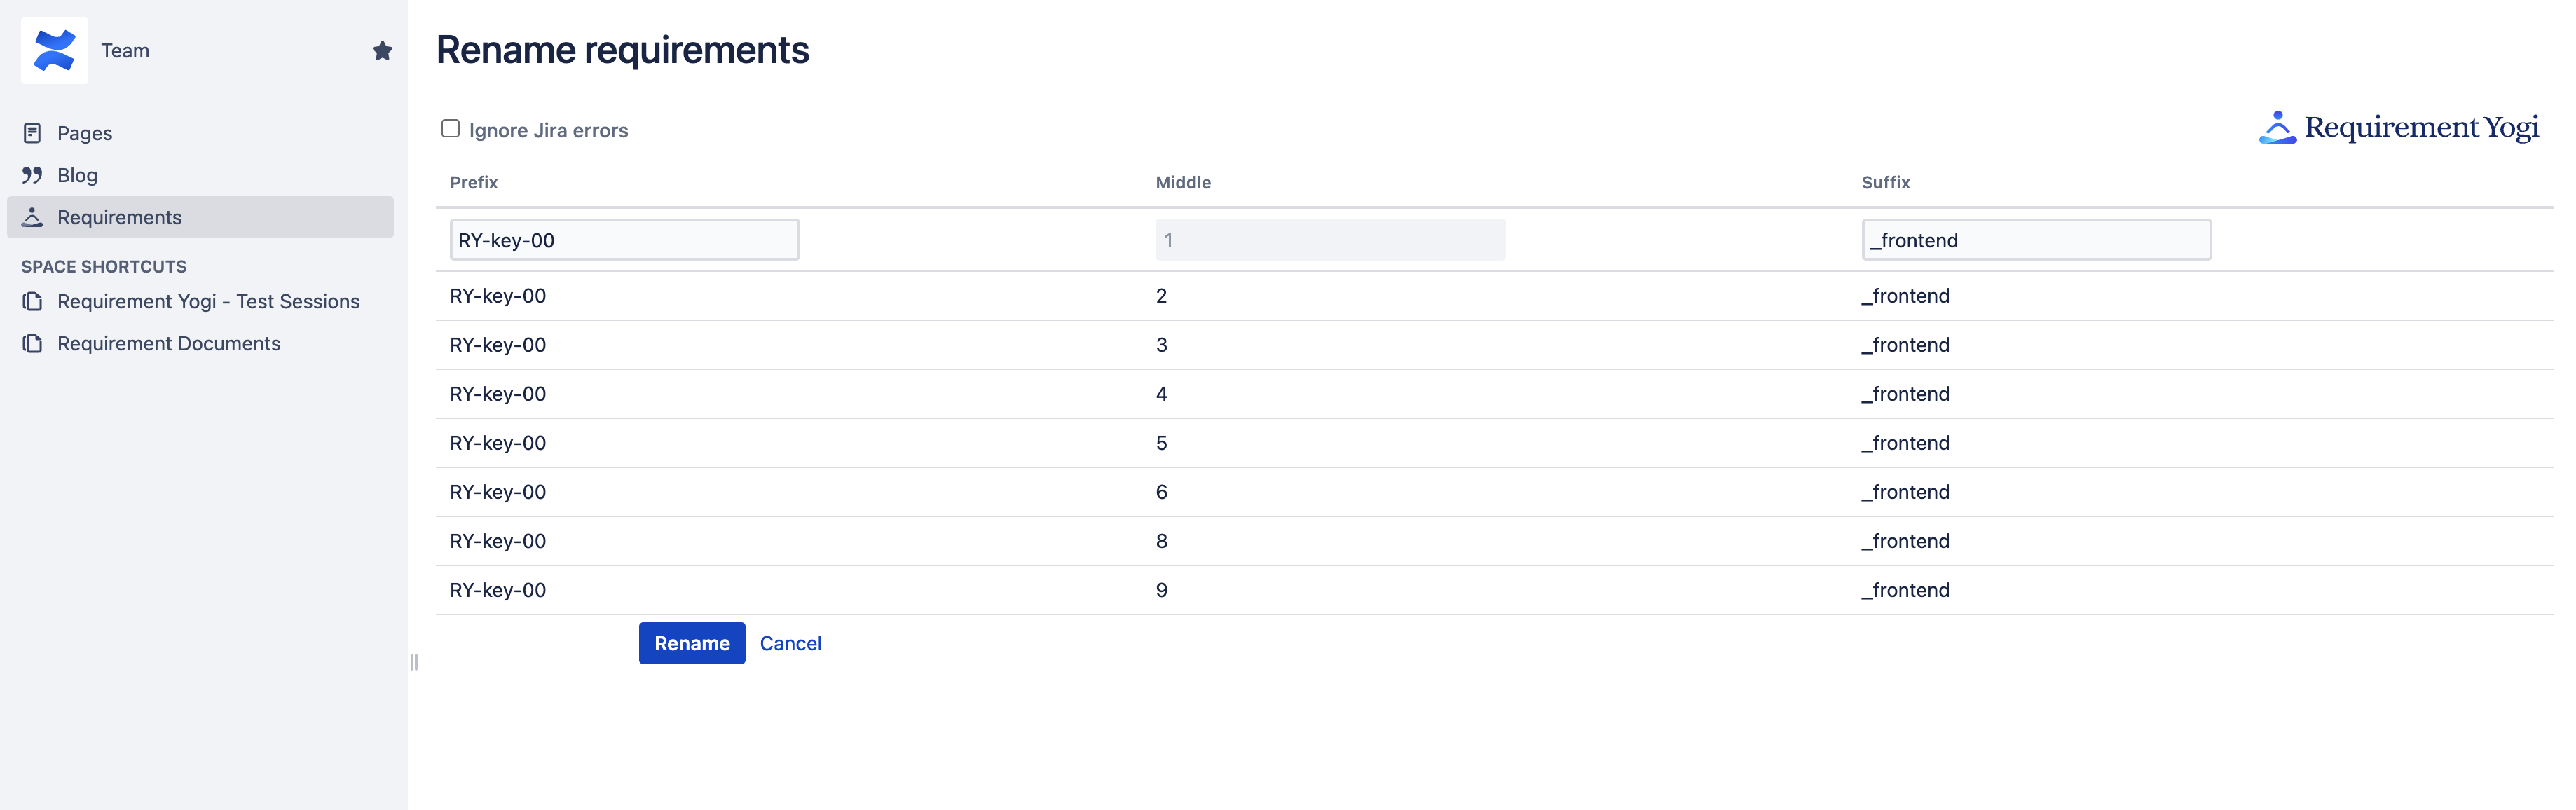Screen dimensions: 2576x810
Task: Open Requirement Yogi - Test Sessions shortcut
Action: pyautogui.click(x=208, y=301)
